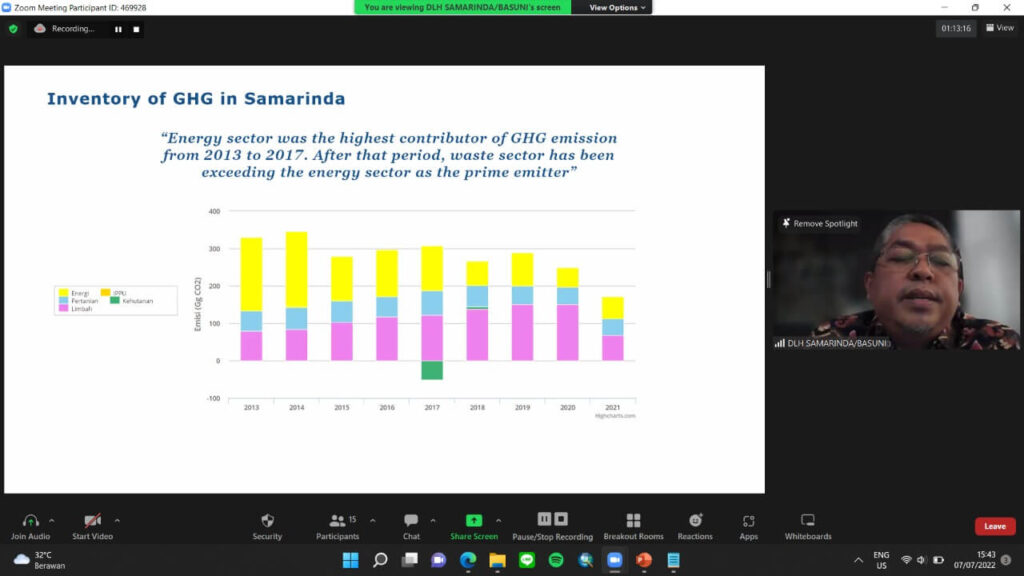Open the Security shield menu
The width and height of the screenshot is (1024, 576).
tap(267, 526)
